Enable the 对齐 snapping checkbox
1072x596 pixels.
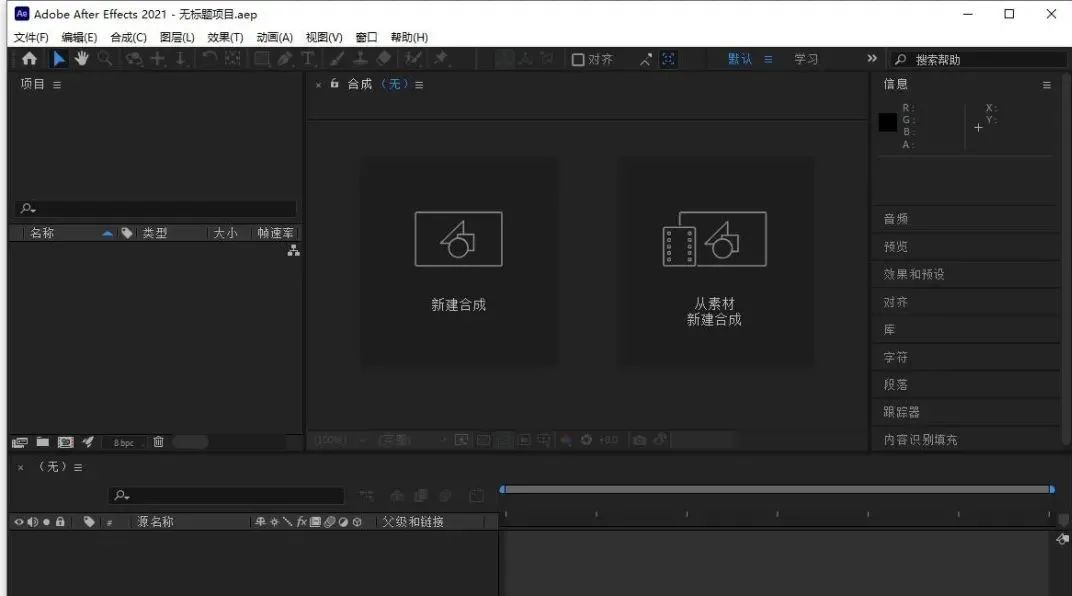578,59
